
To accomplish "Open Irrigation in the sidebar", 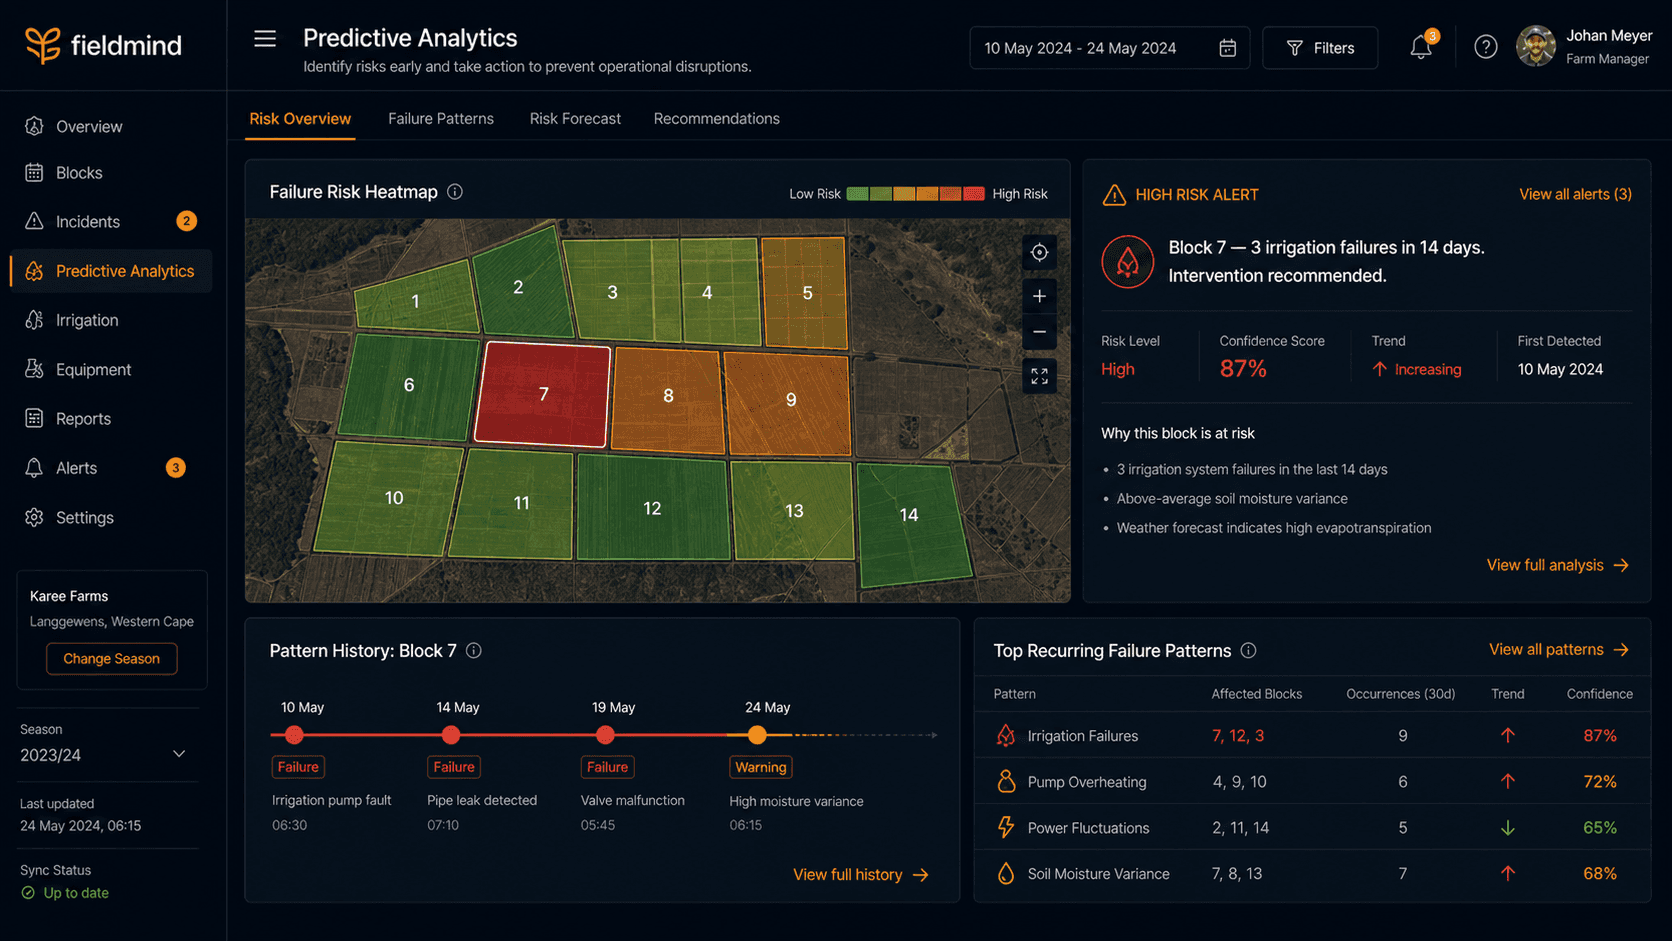I will click(111, 320).
